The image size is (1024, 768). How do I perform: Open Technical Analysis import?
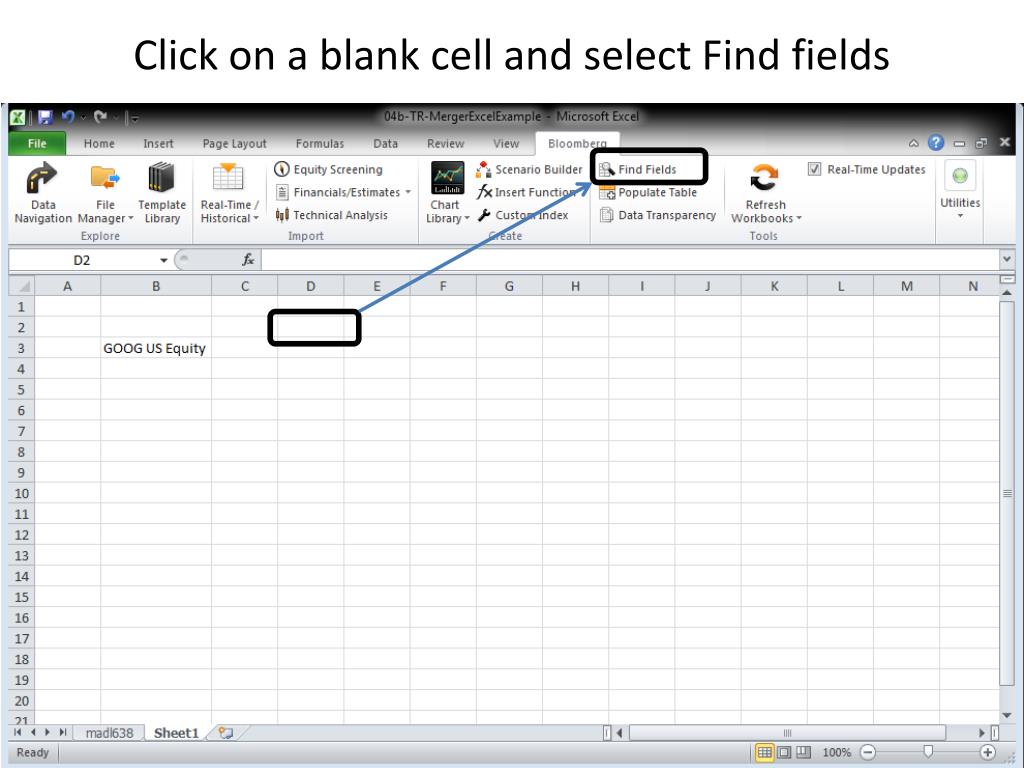click(x=331, y=215)
